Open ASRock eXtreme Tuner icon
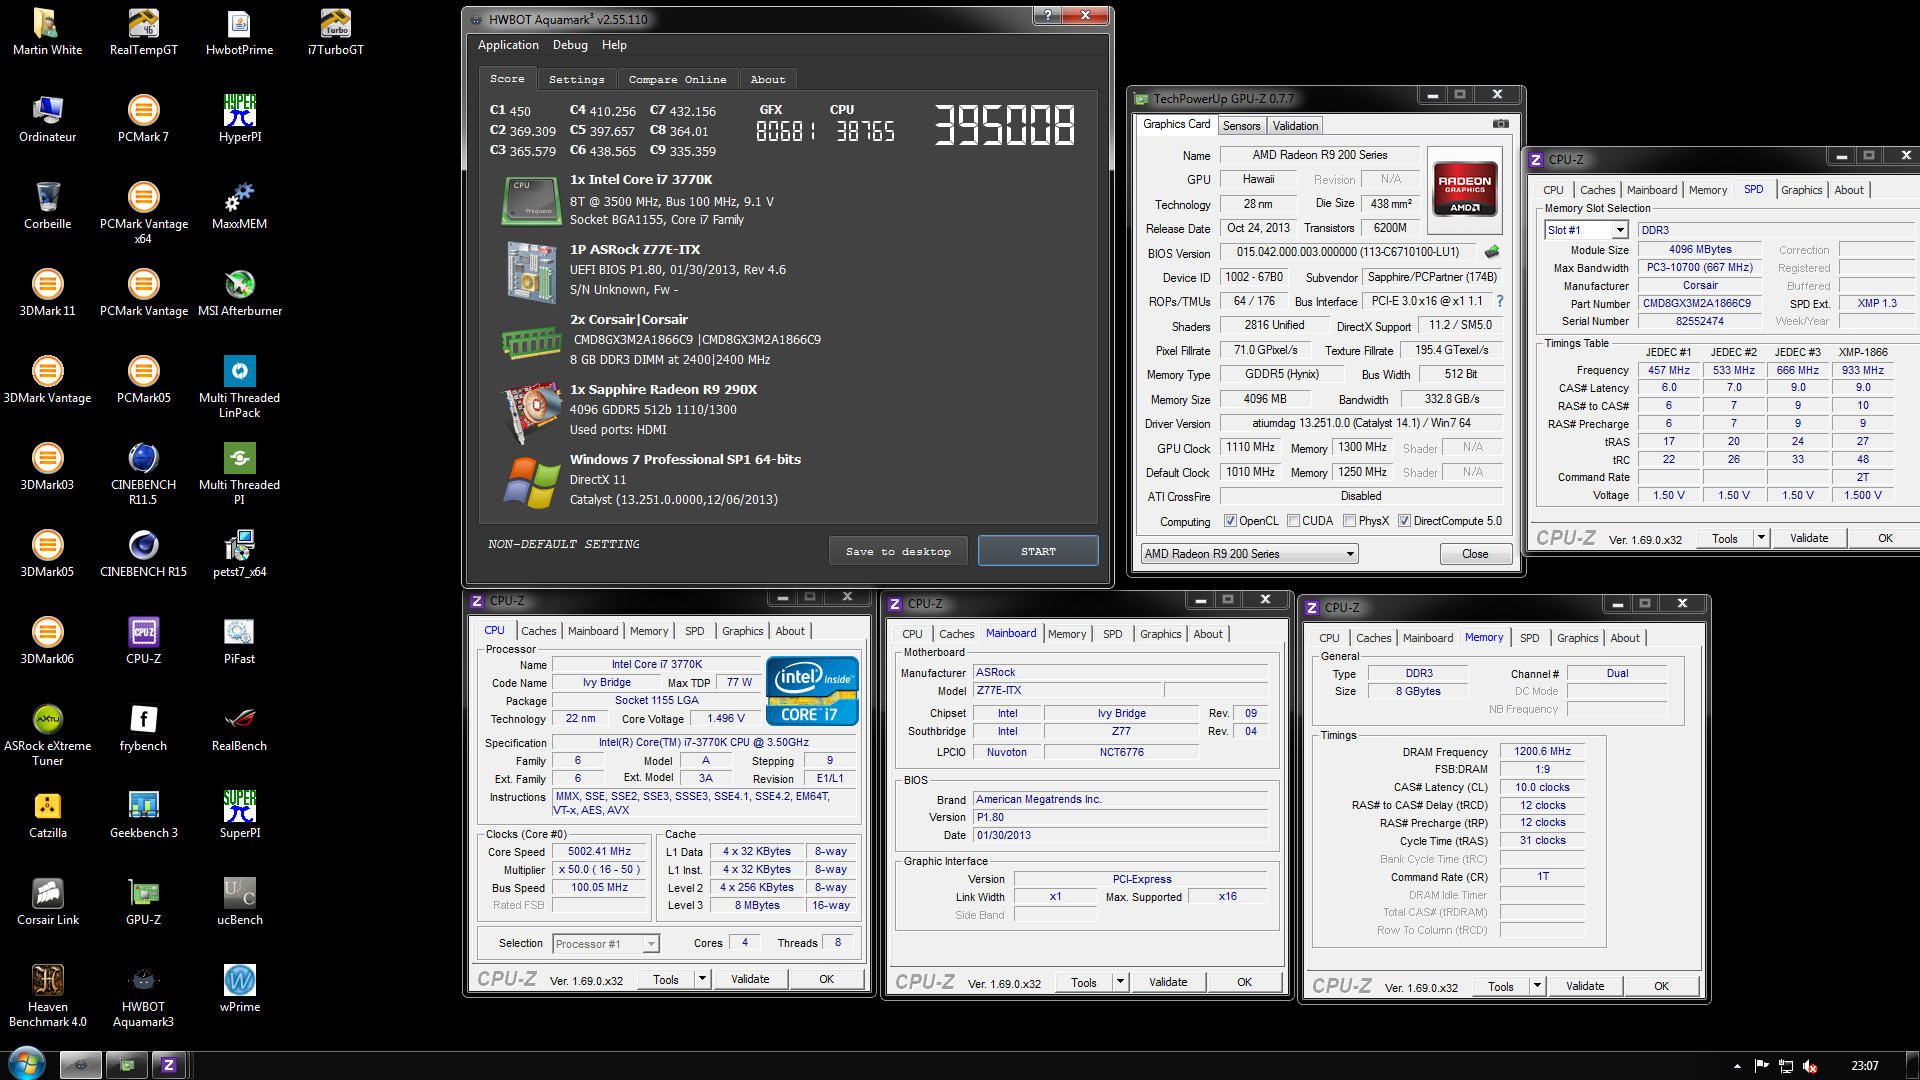 point(48,735)
